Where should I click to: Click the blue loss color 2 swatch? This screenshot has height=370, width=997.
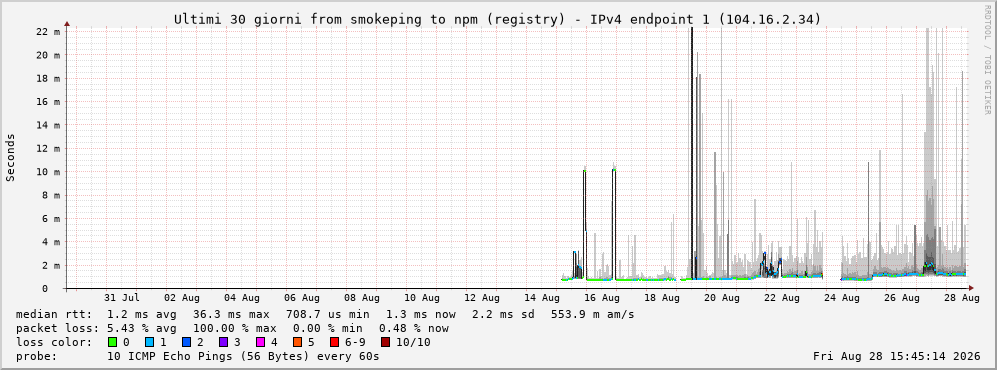pos(186,343)
